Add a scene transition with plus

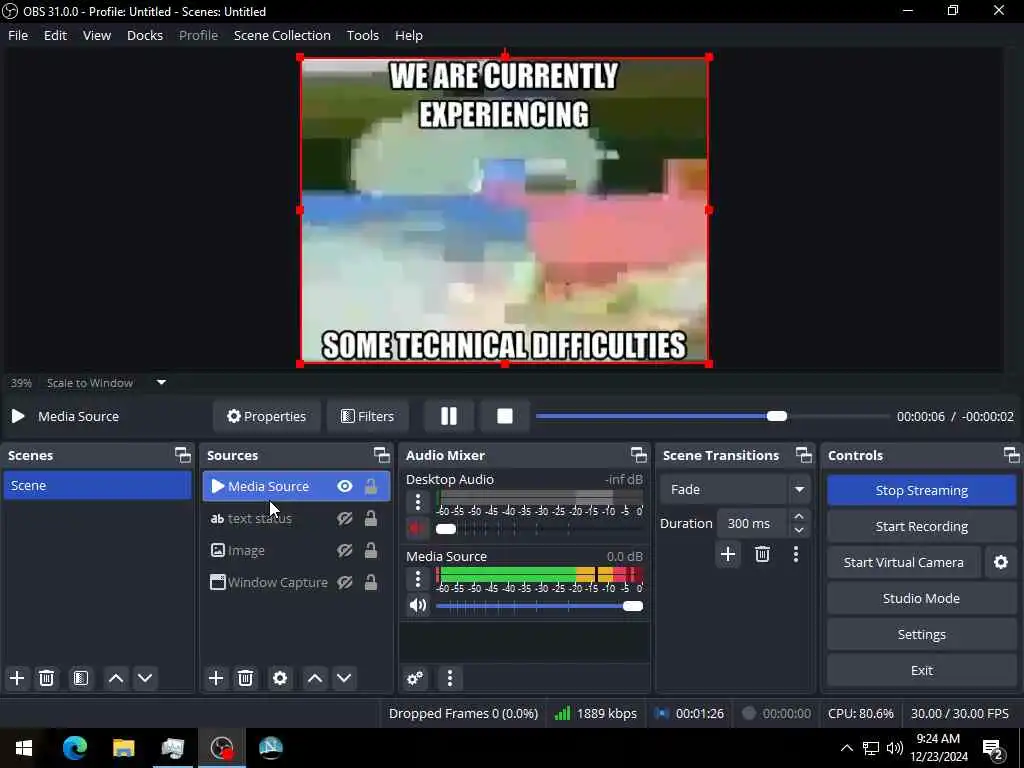click(x=728, y=554)
